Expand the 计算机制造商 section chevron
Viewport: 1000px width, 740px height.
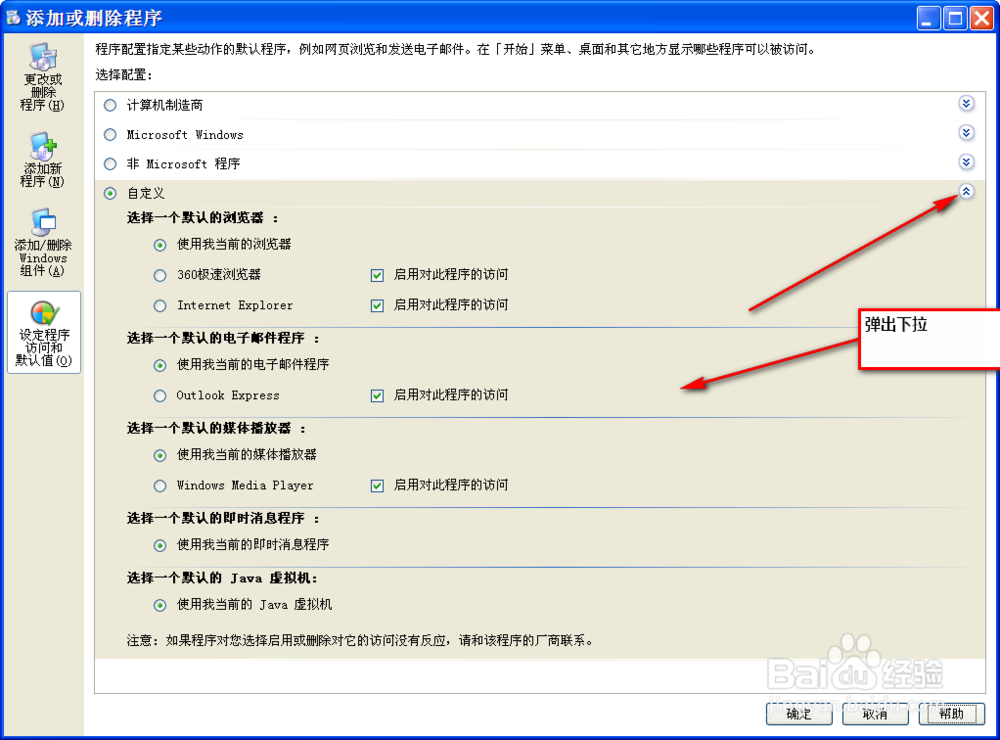click(967, 103)
